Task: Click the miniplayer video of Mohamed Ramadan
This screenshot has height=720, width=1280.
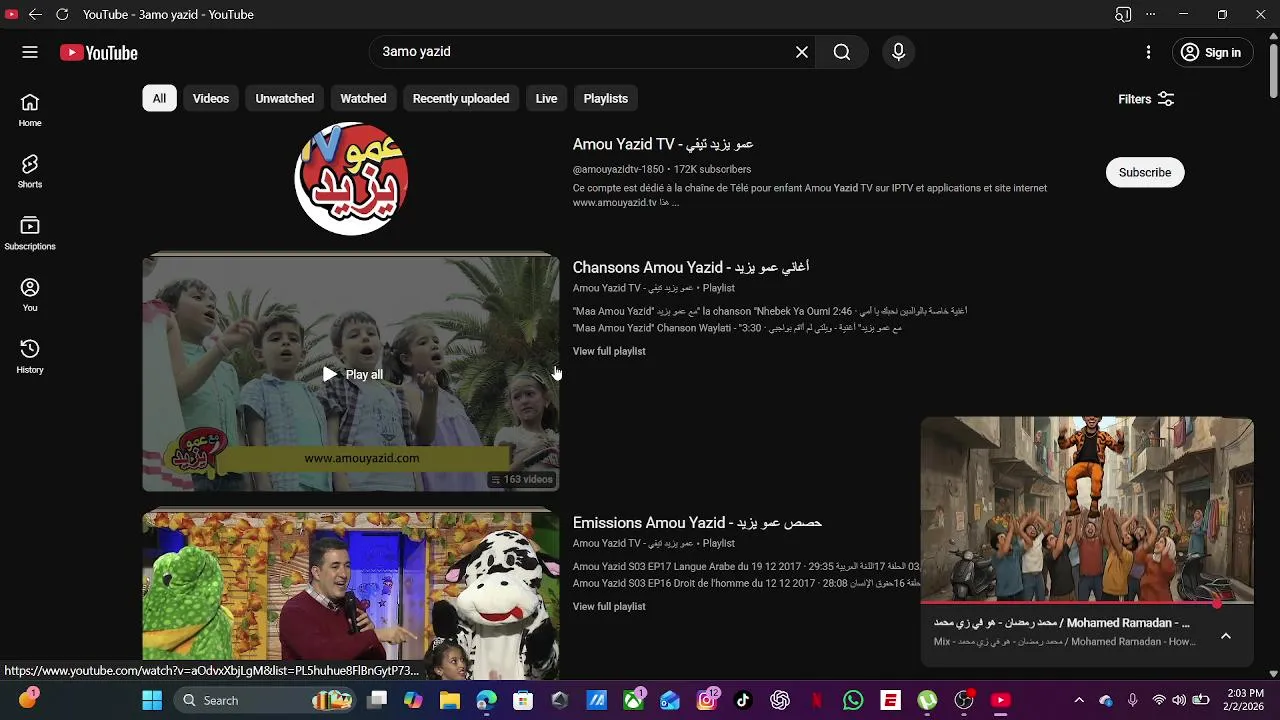Action: click(1087, 510)
